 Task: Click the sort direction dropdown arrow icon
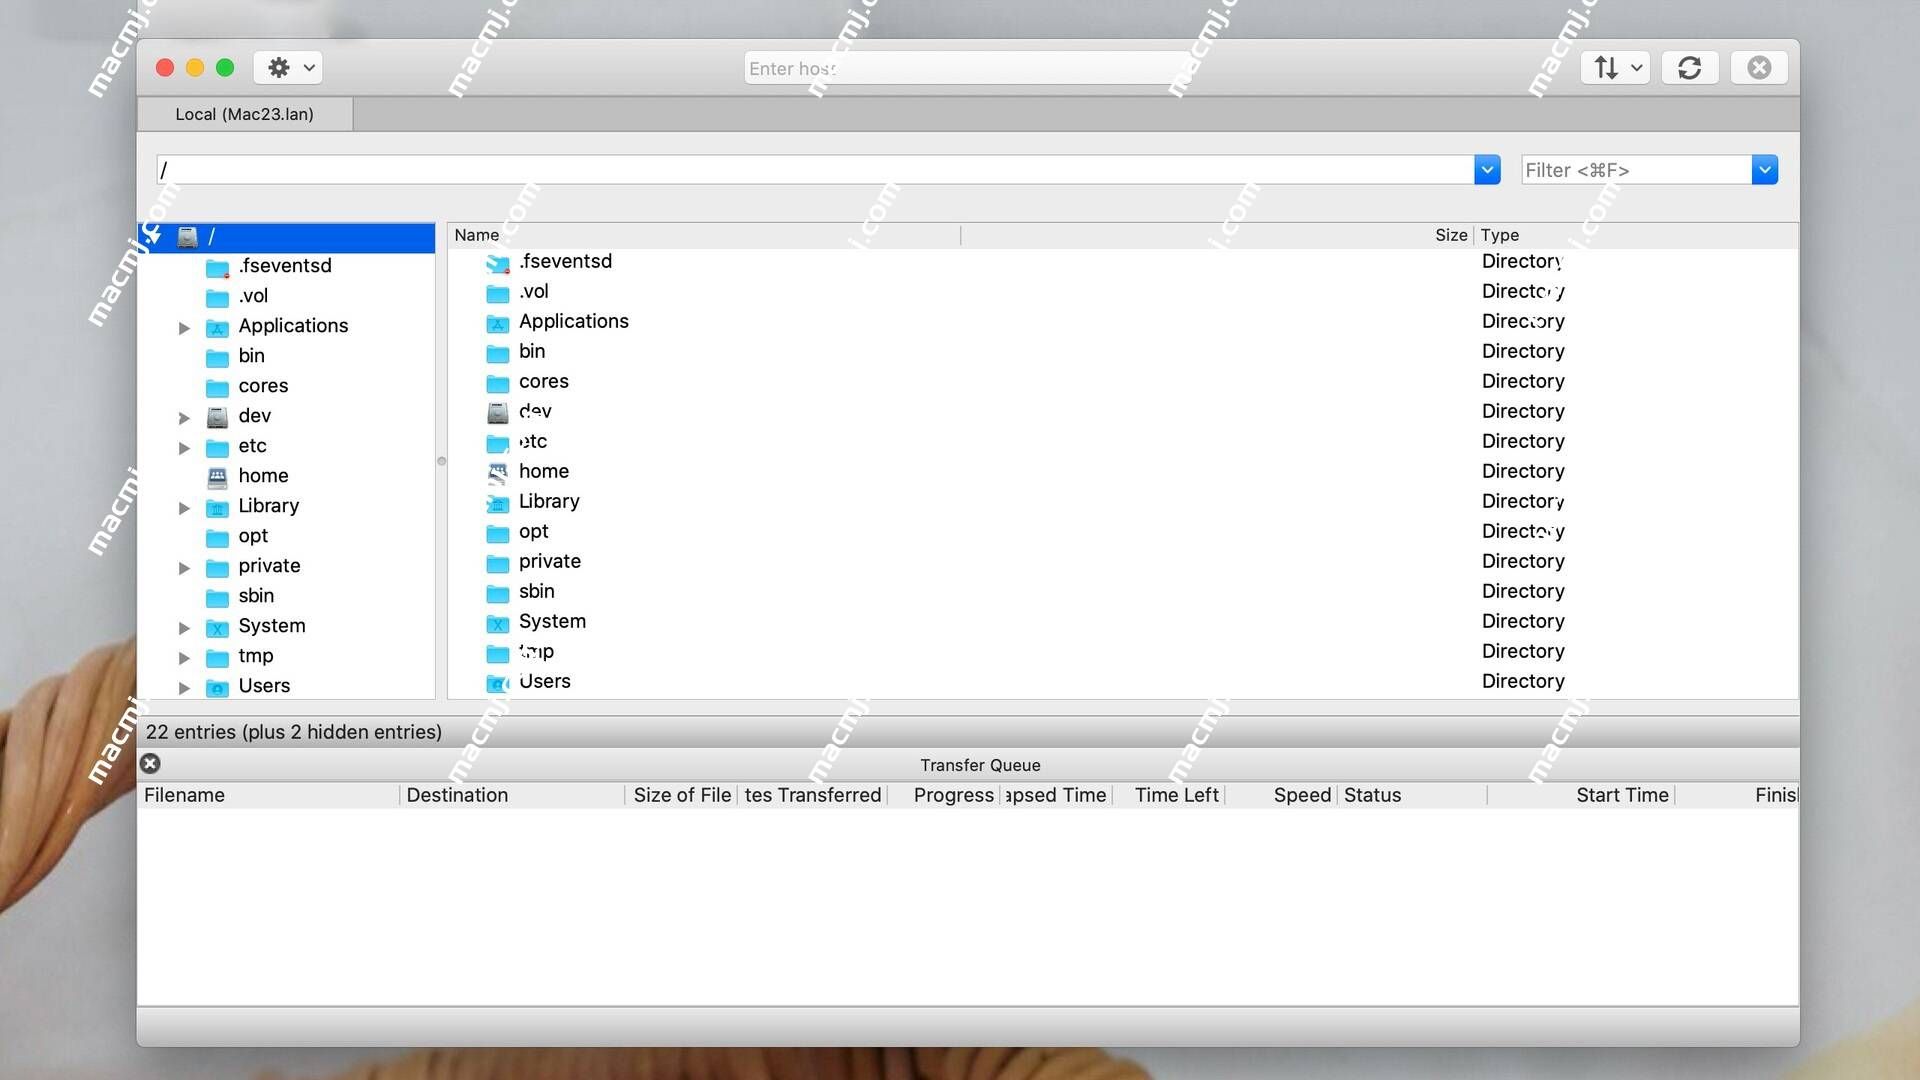pos(1633,67)
